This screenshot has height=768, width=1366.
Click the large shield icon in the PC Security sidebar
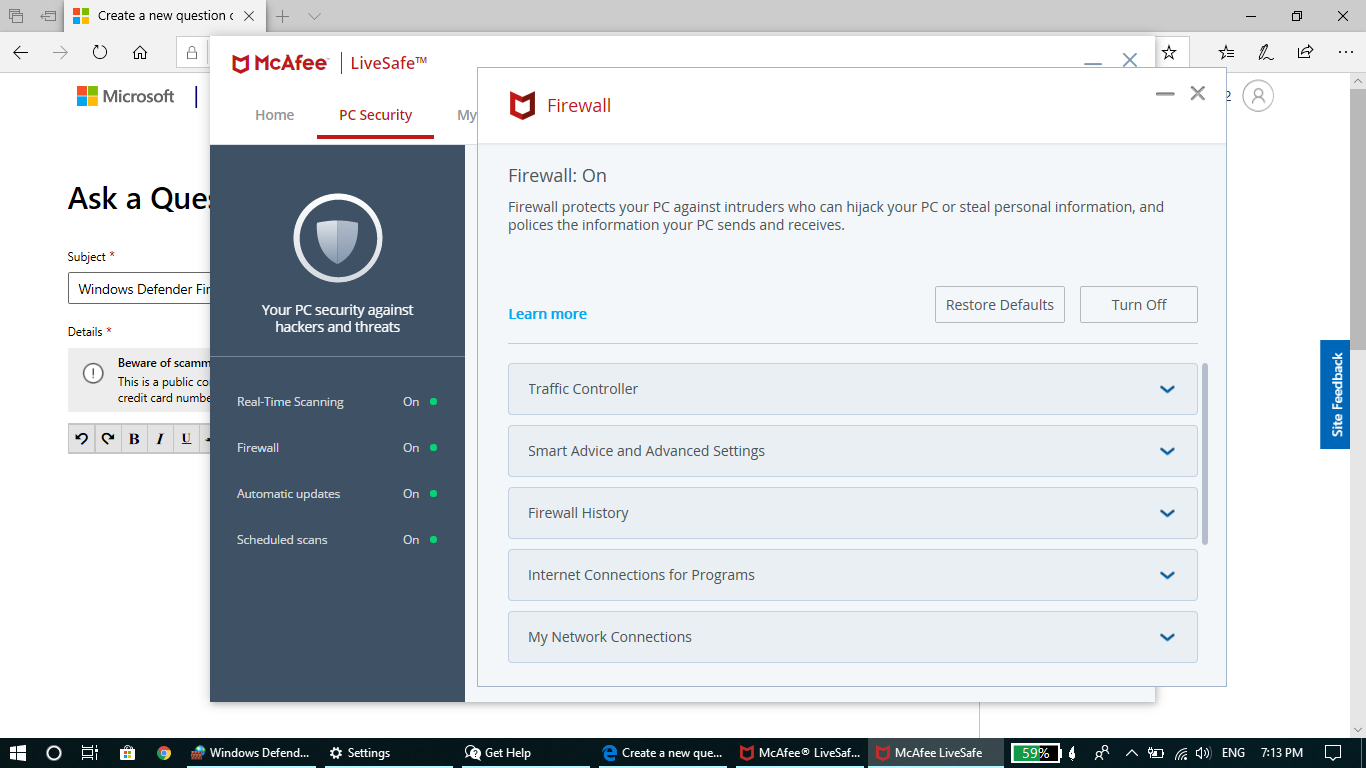(x=338, y=238)
